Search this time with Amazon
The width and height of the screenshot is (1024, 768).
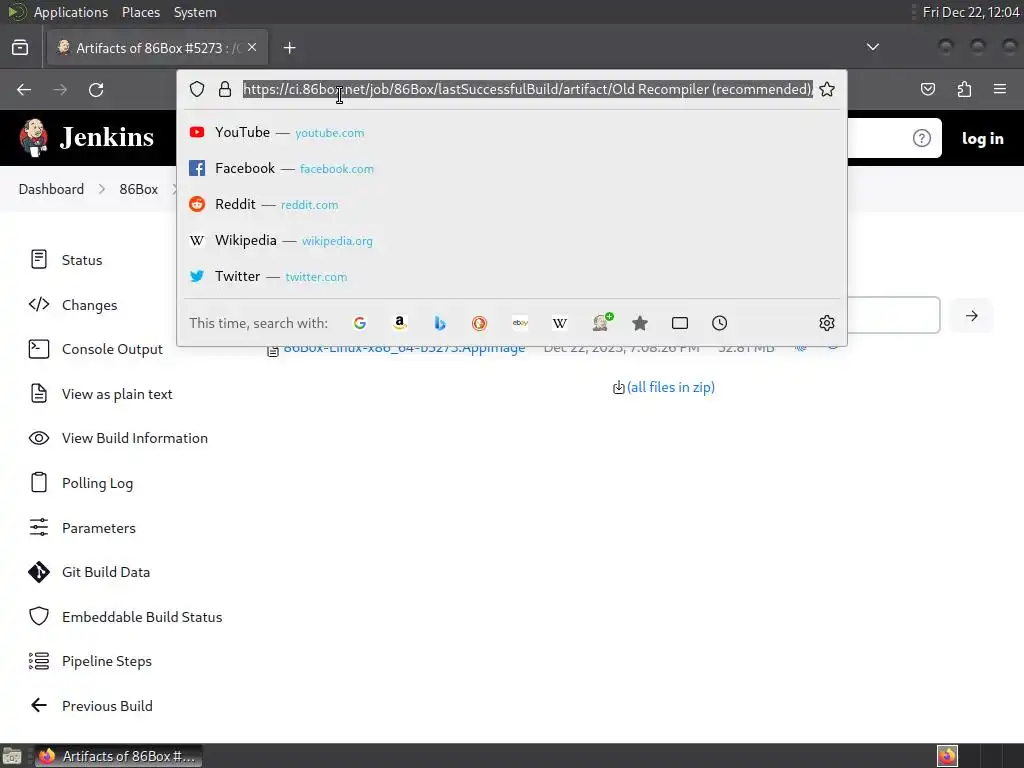[400, 323]
